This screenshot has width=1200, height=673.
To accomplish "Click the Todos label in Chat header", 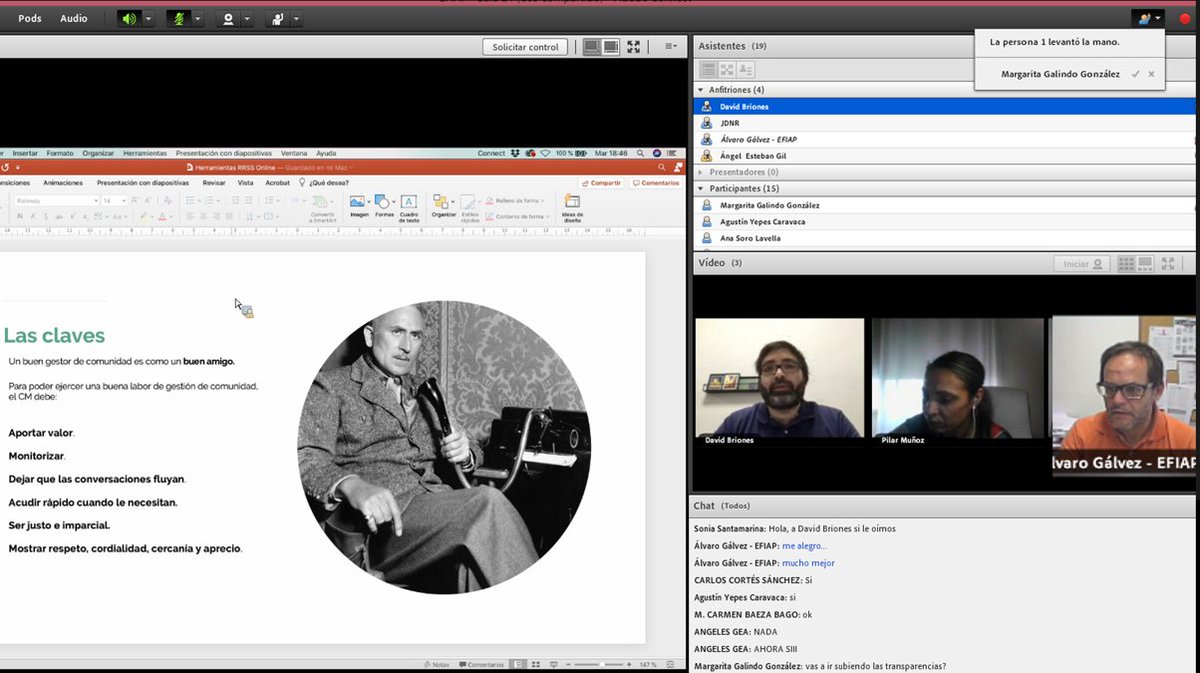I will pyautogui.click(x=735, y=506).
